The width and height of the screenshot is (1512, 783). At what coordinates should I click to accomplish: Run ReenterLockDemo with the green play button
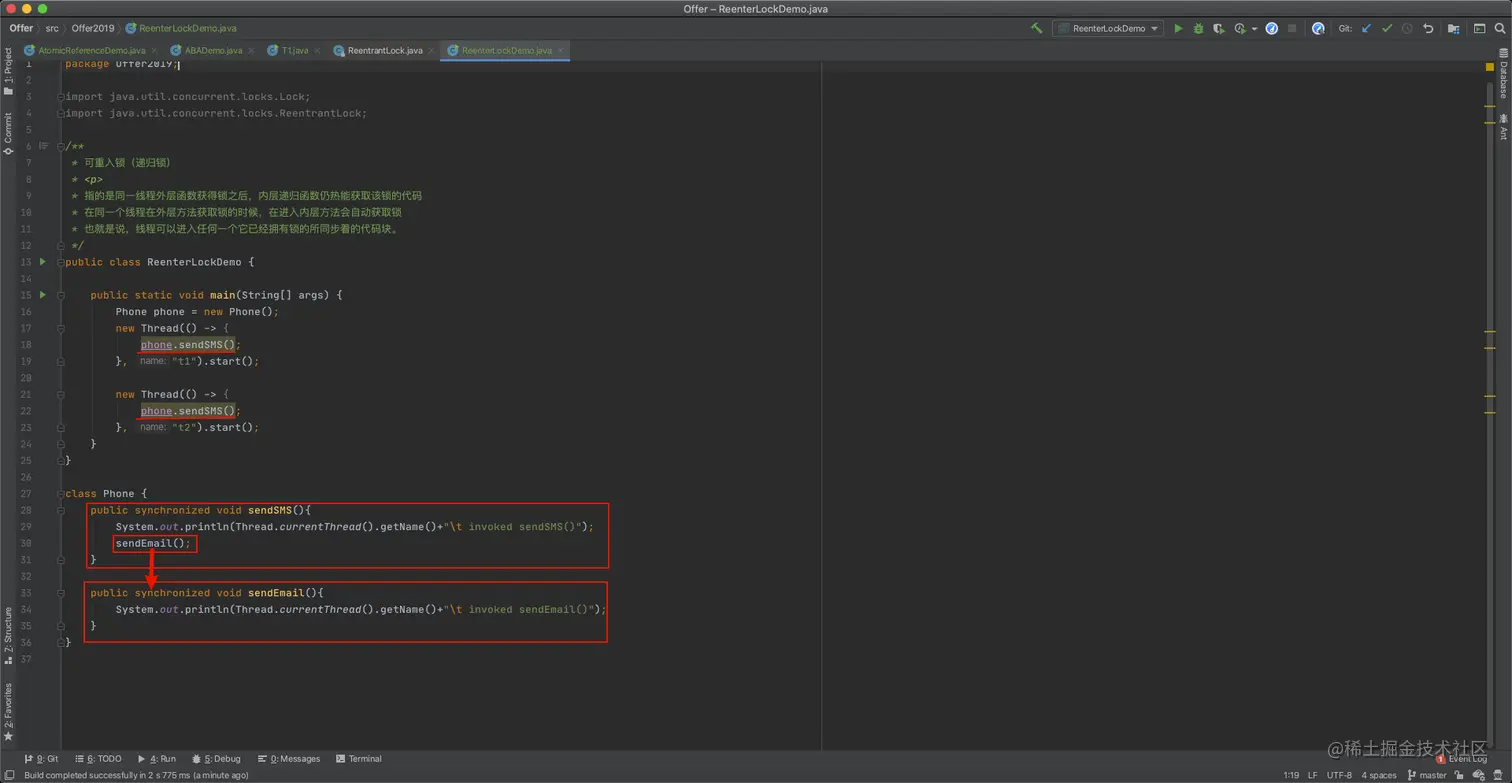pos(1178,28)
